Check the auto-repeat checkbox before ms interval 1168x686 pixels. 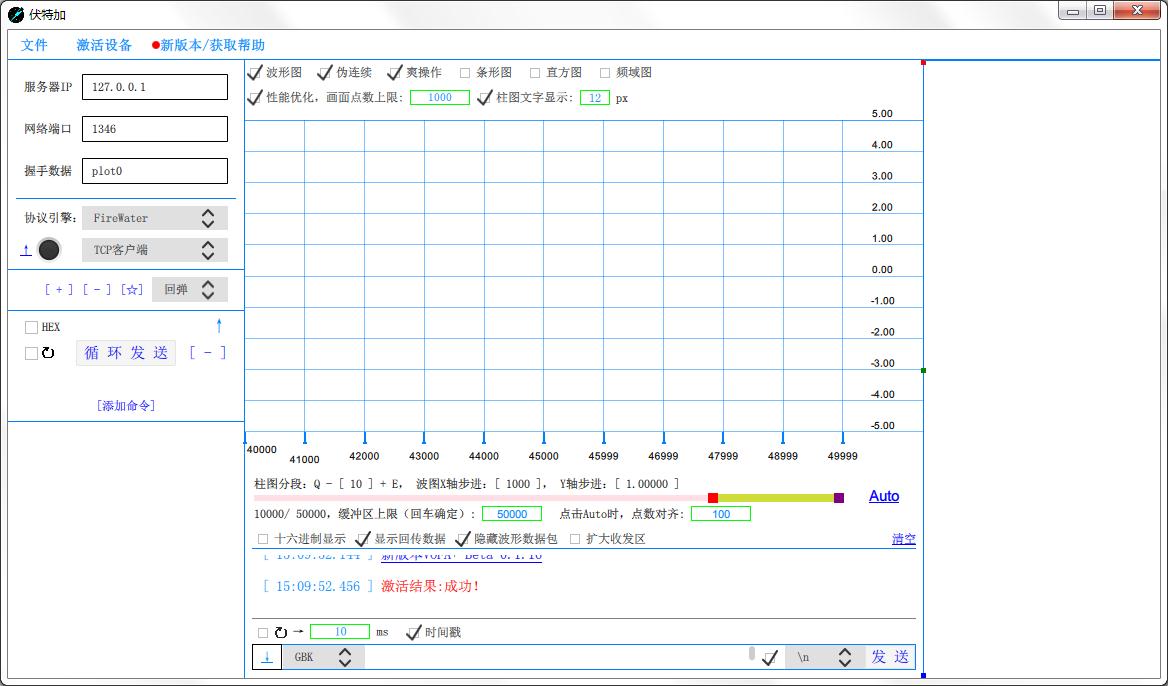[x=263, y=632]
